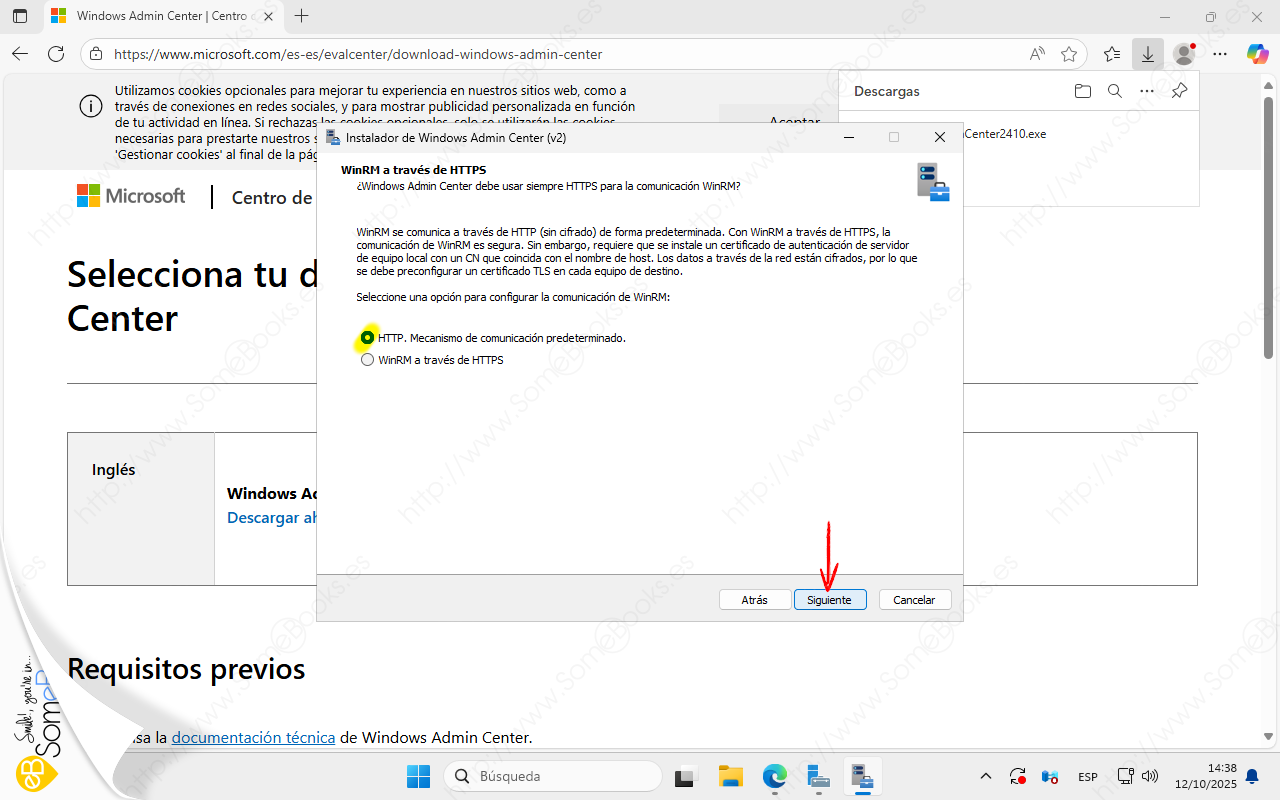Screen dimensions: 1280x800
Task: Open documentación técnica link
Action: [253, 737]
